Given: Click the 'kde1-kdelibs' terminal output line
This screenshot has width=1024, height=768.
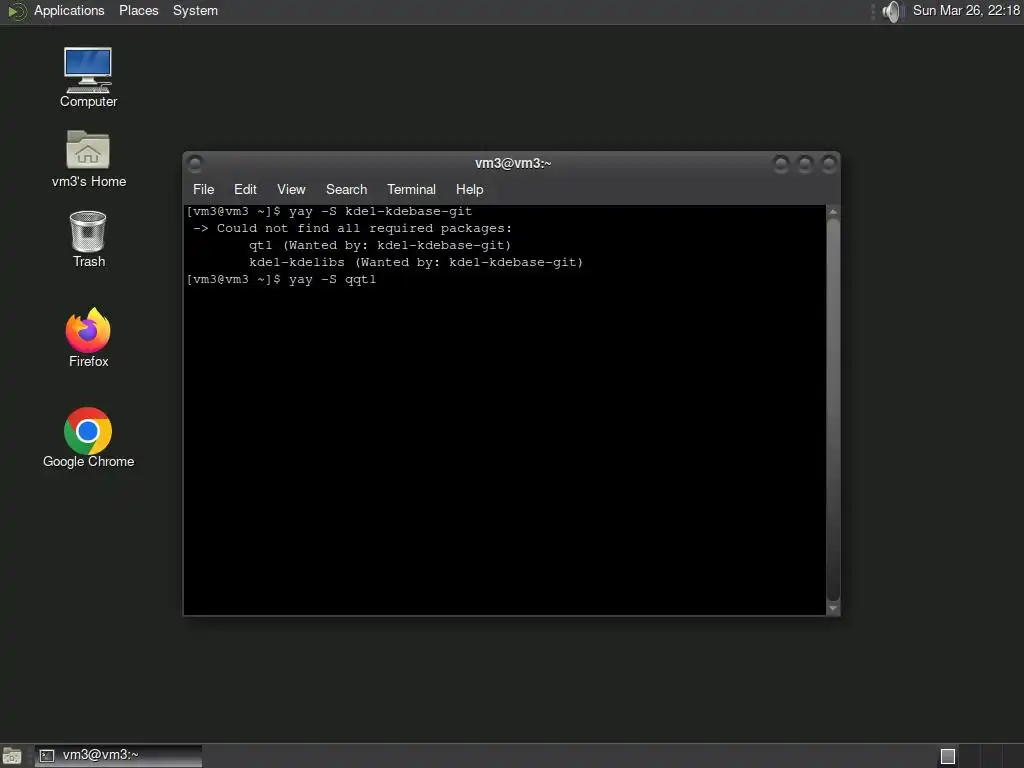Looking at the screenshot, I should pyautogui.click(x=415, y=263).
